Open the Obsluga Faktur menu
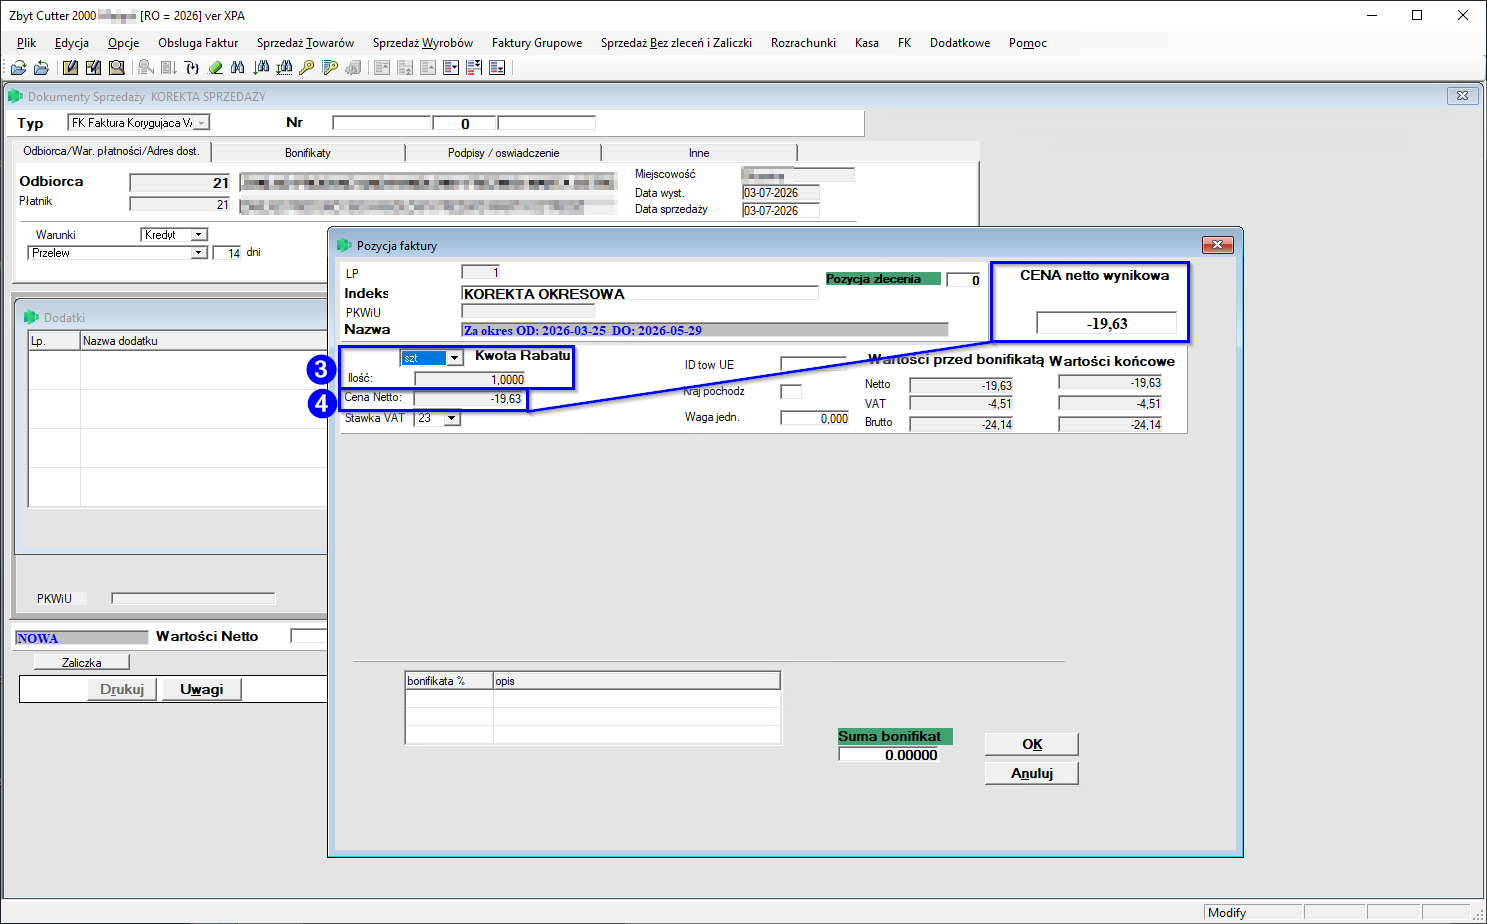Screen dimensions: 1487x924 pyautogui.click(x=198, y=43)
